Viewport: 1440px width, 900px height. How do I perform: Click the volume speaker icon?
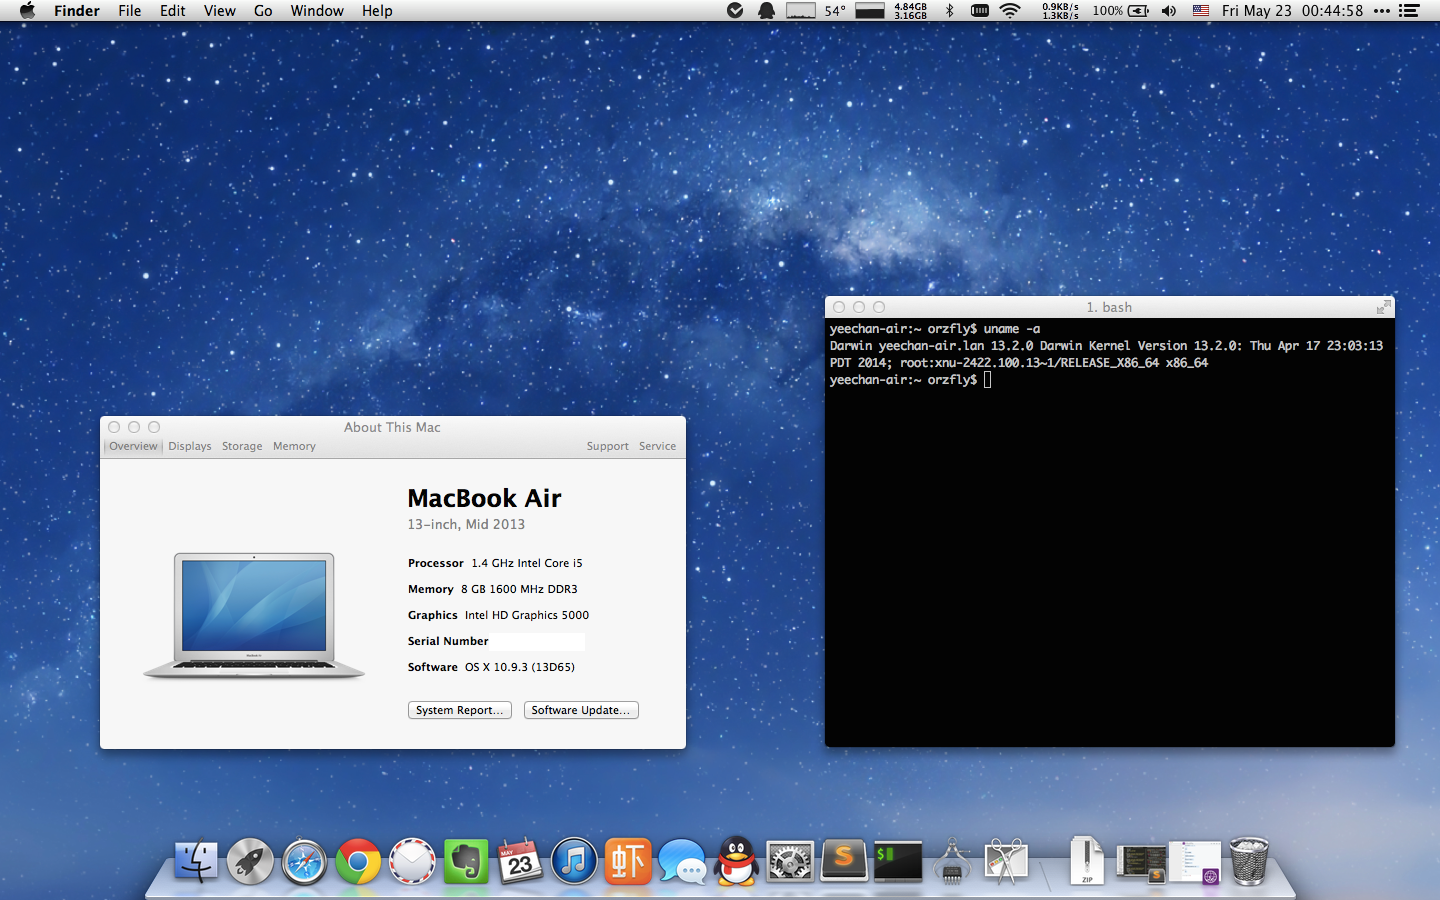pos(1168,11)
